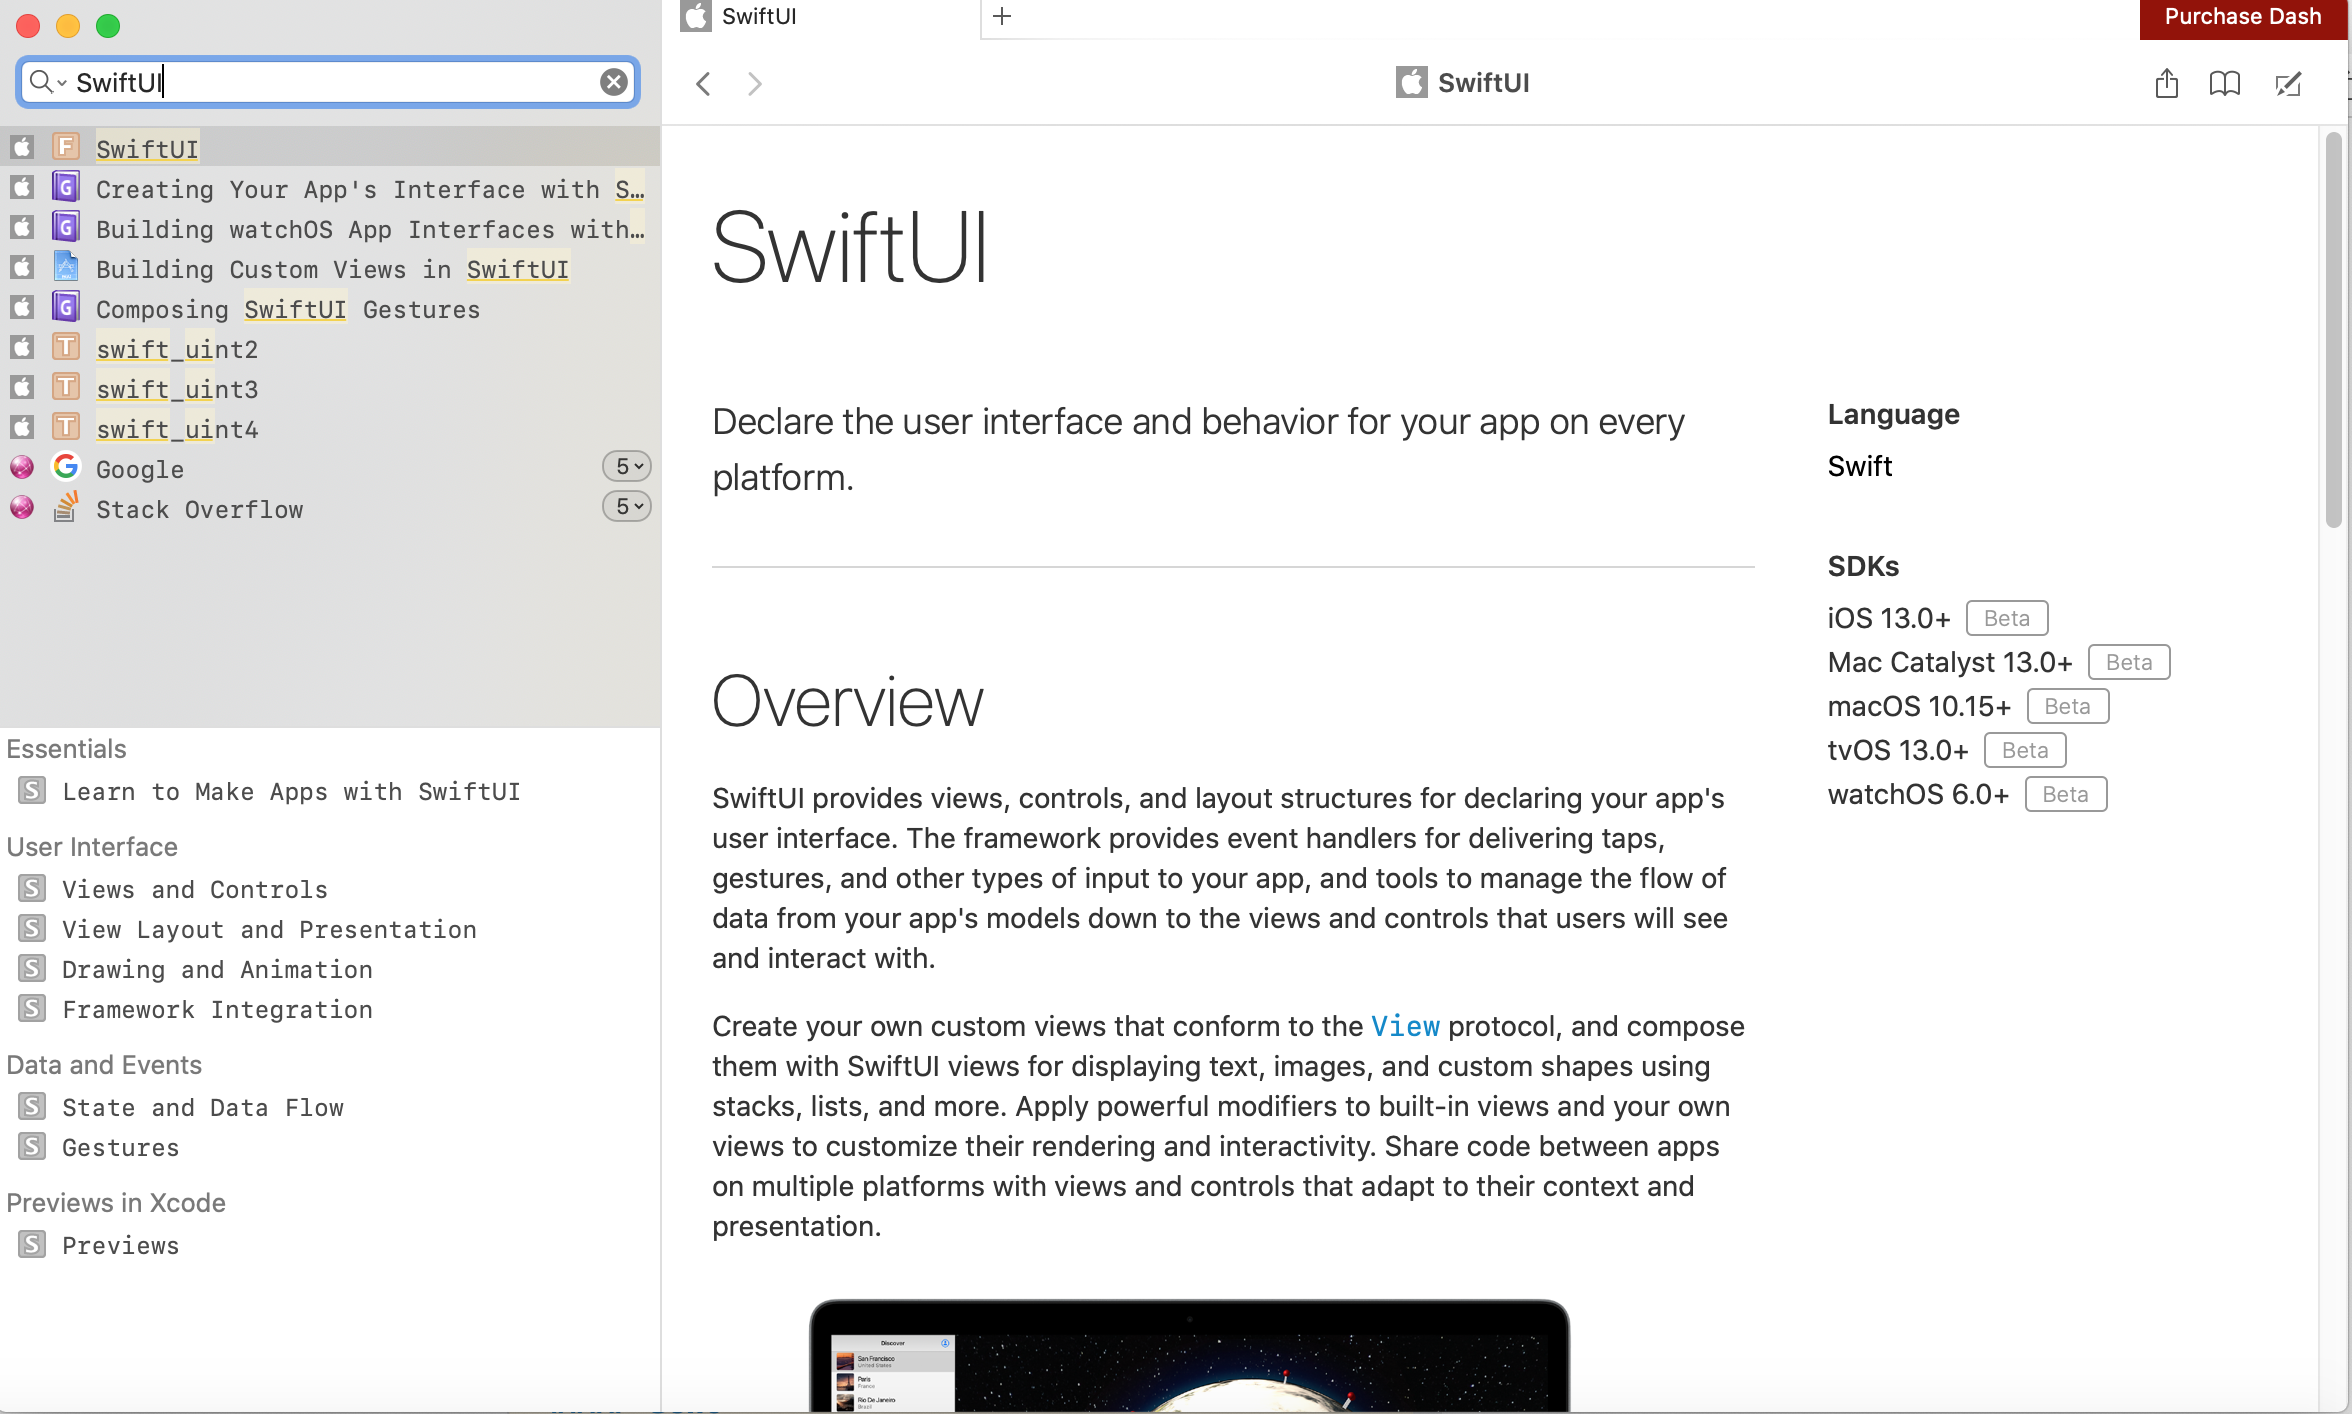Select the SwiftUI framework search result
2352x1414 pixels.
click(147, 149)
